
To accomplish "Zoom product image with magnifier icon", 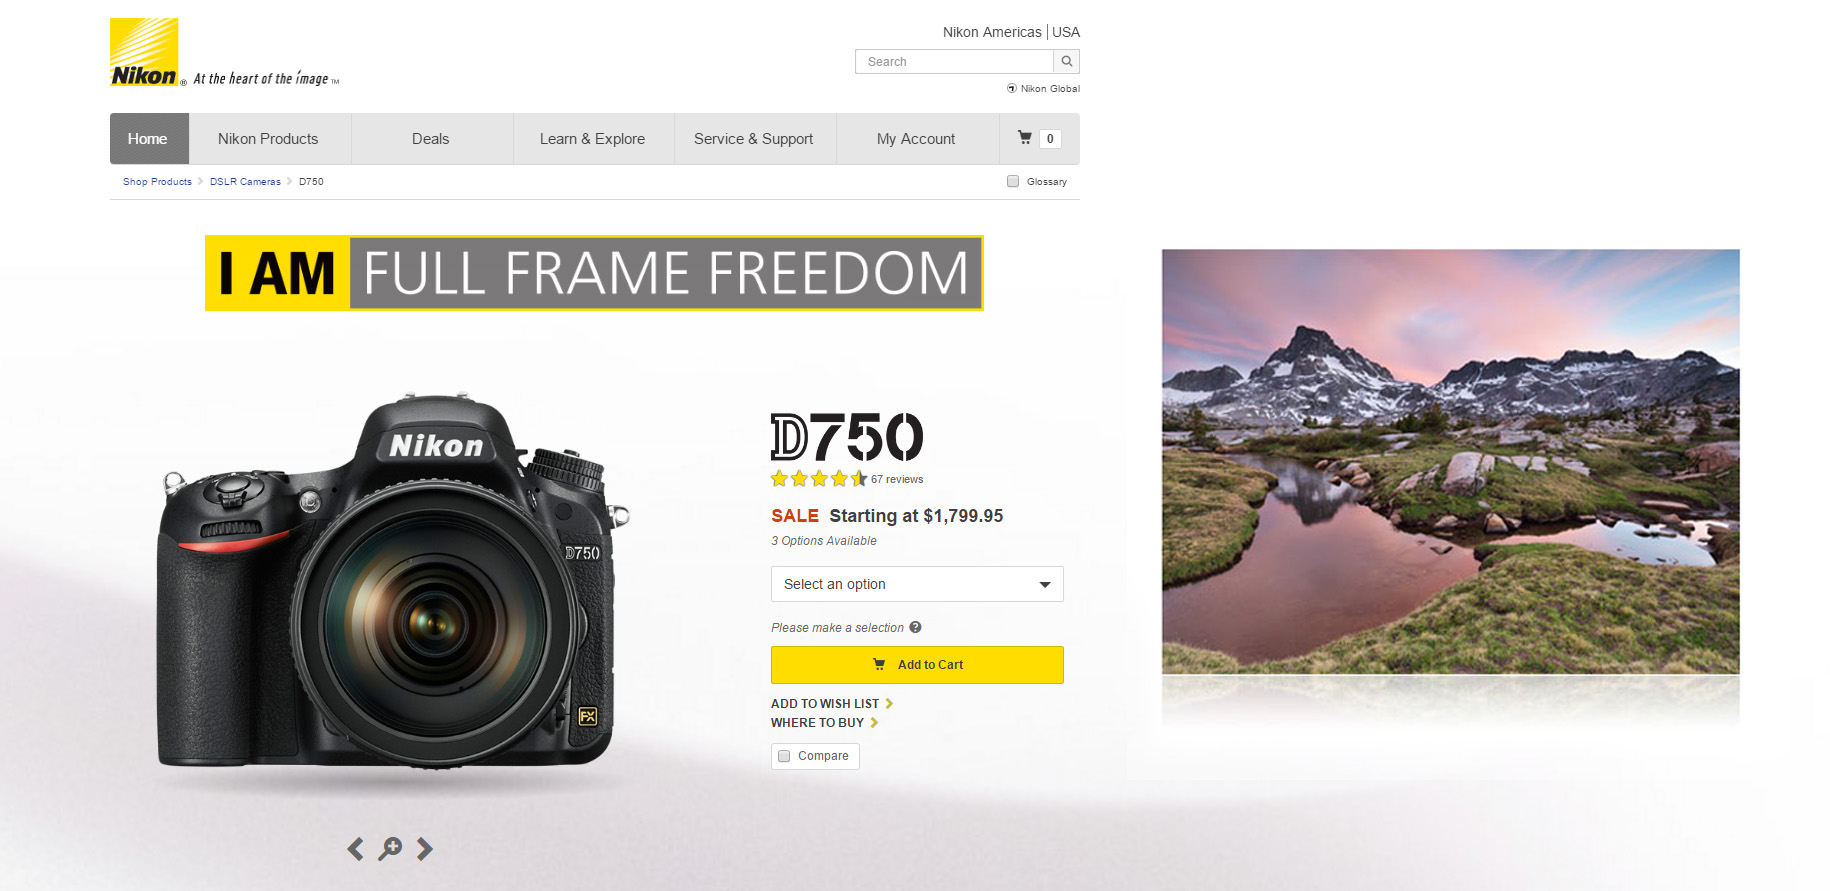I will (390, 849).
